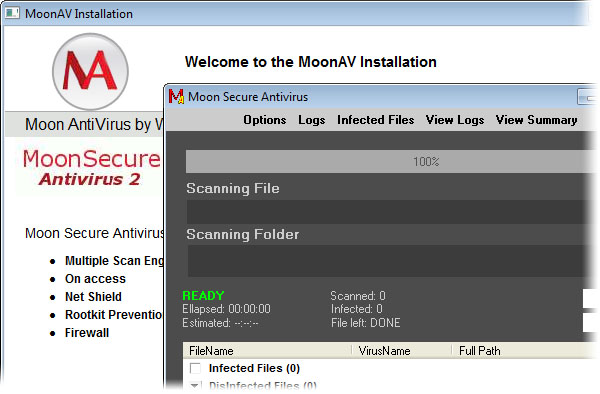
Task: Click the Multiple Scan Eng bullet text
Action: tap(114, 261)
